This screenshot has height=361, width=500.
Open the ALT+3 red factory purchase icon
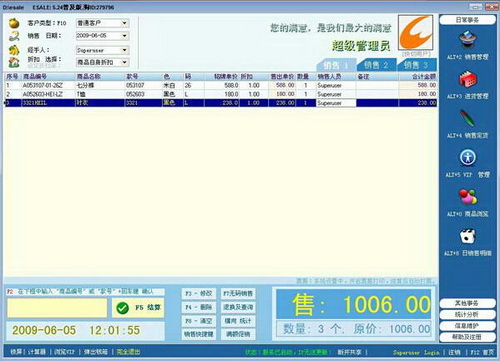pos(468,79)
